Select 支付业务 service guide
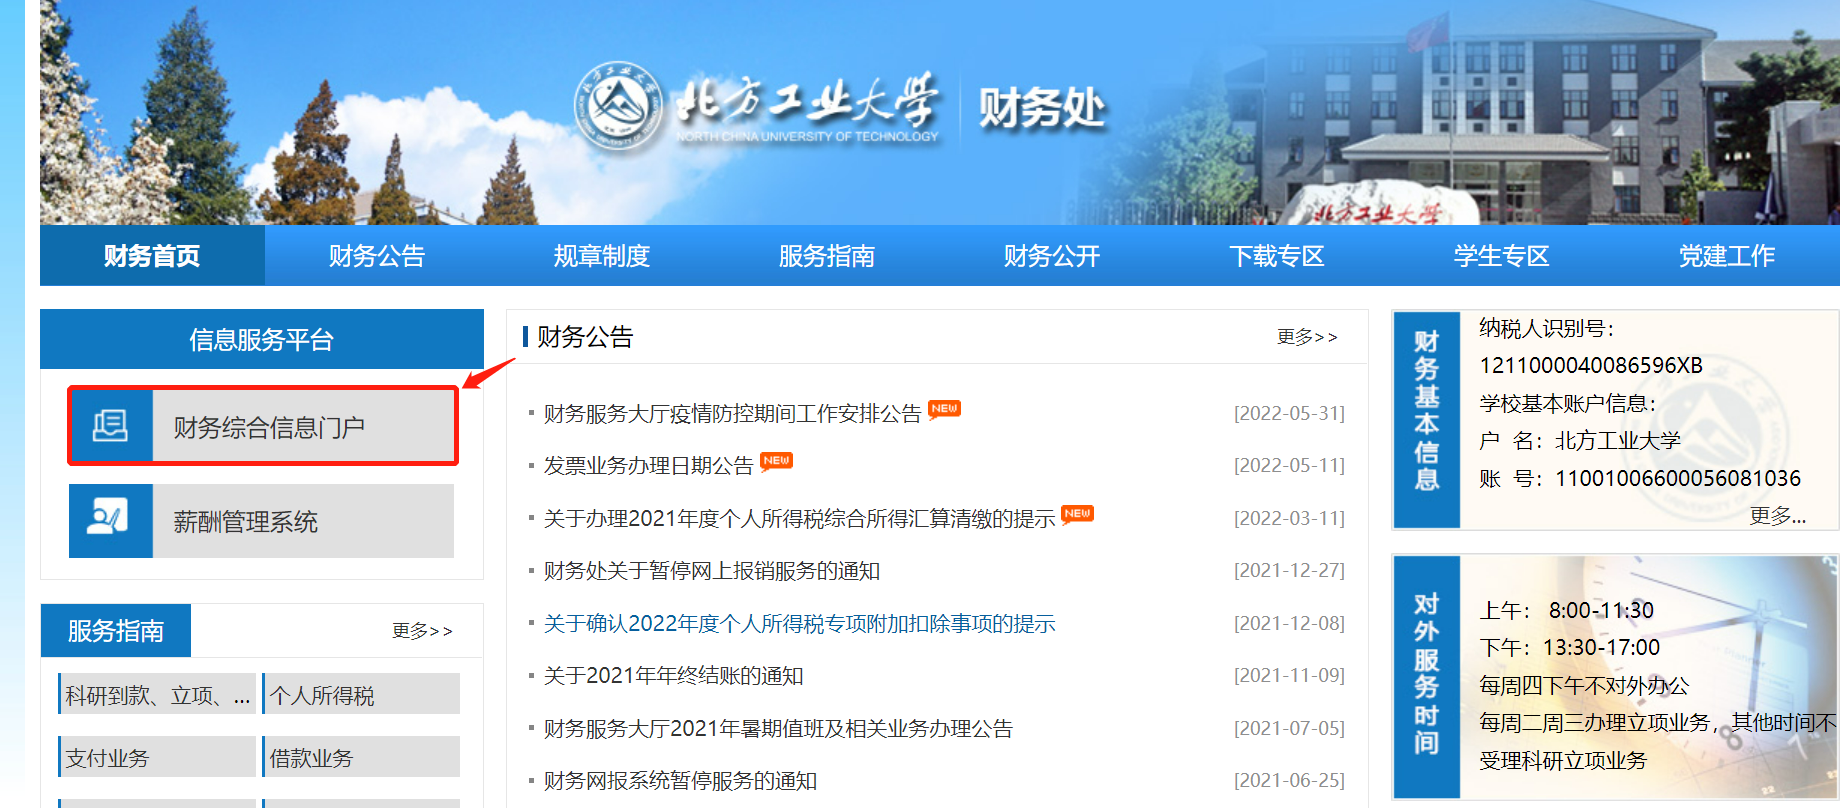The width and height of the screenshot is (1841, 808). [x=107, y=759]
